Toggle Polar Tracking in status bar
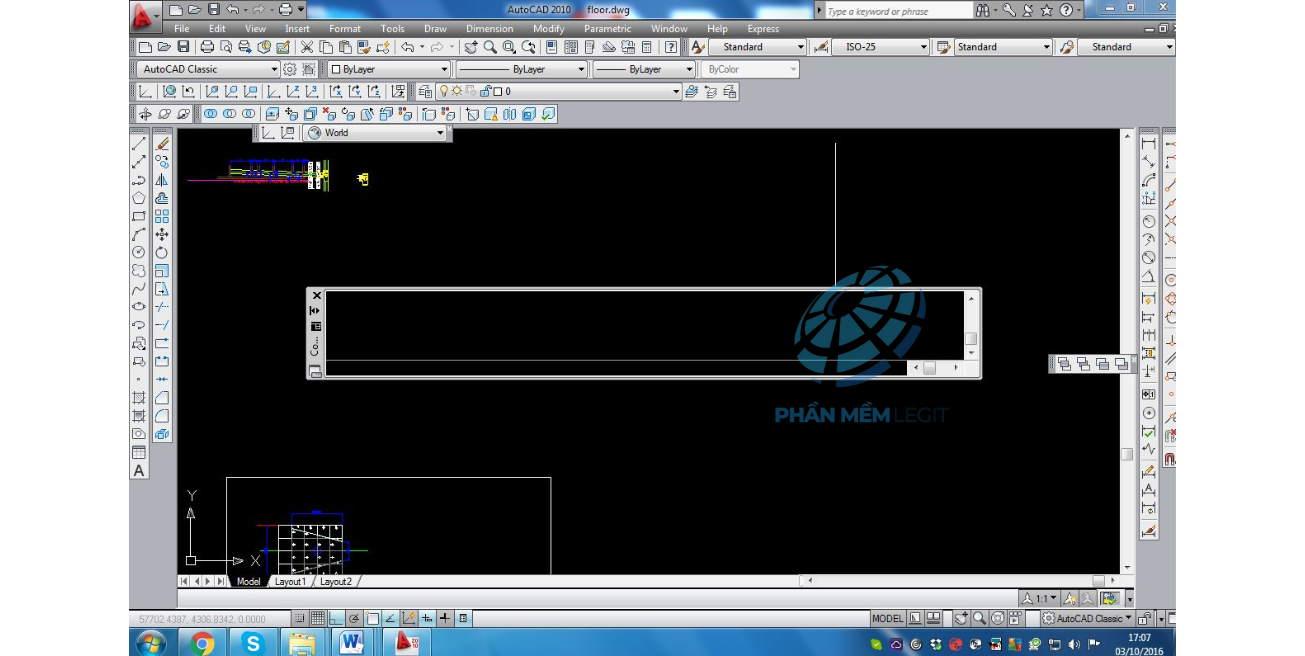1305x656 pixels. coord(353,619)
